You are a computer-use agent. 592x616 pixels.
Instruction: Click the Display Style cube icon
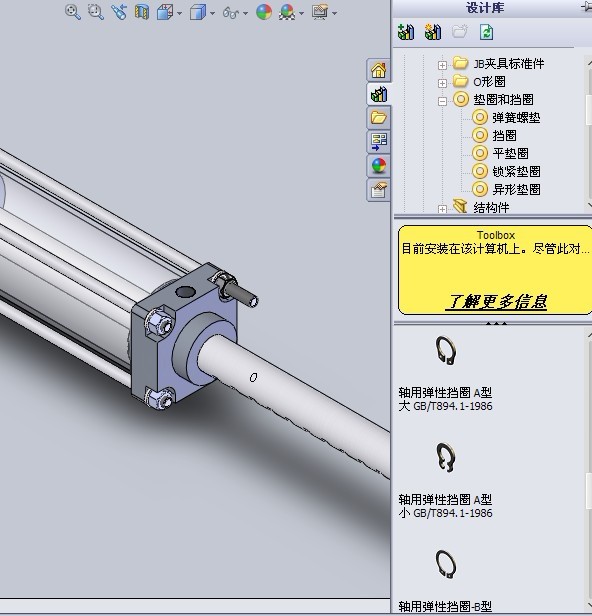[x=198, y=12]
